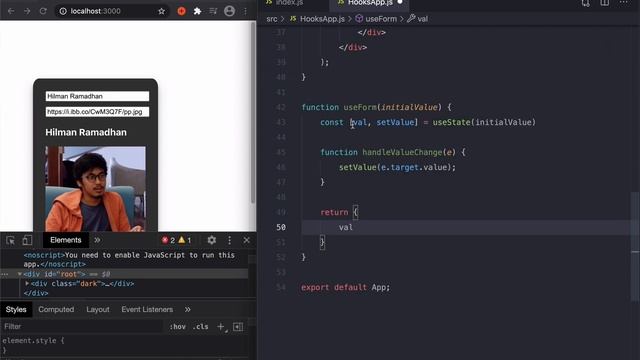Click the profile photo in the card
640x360 pixels.
[96, 189]
